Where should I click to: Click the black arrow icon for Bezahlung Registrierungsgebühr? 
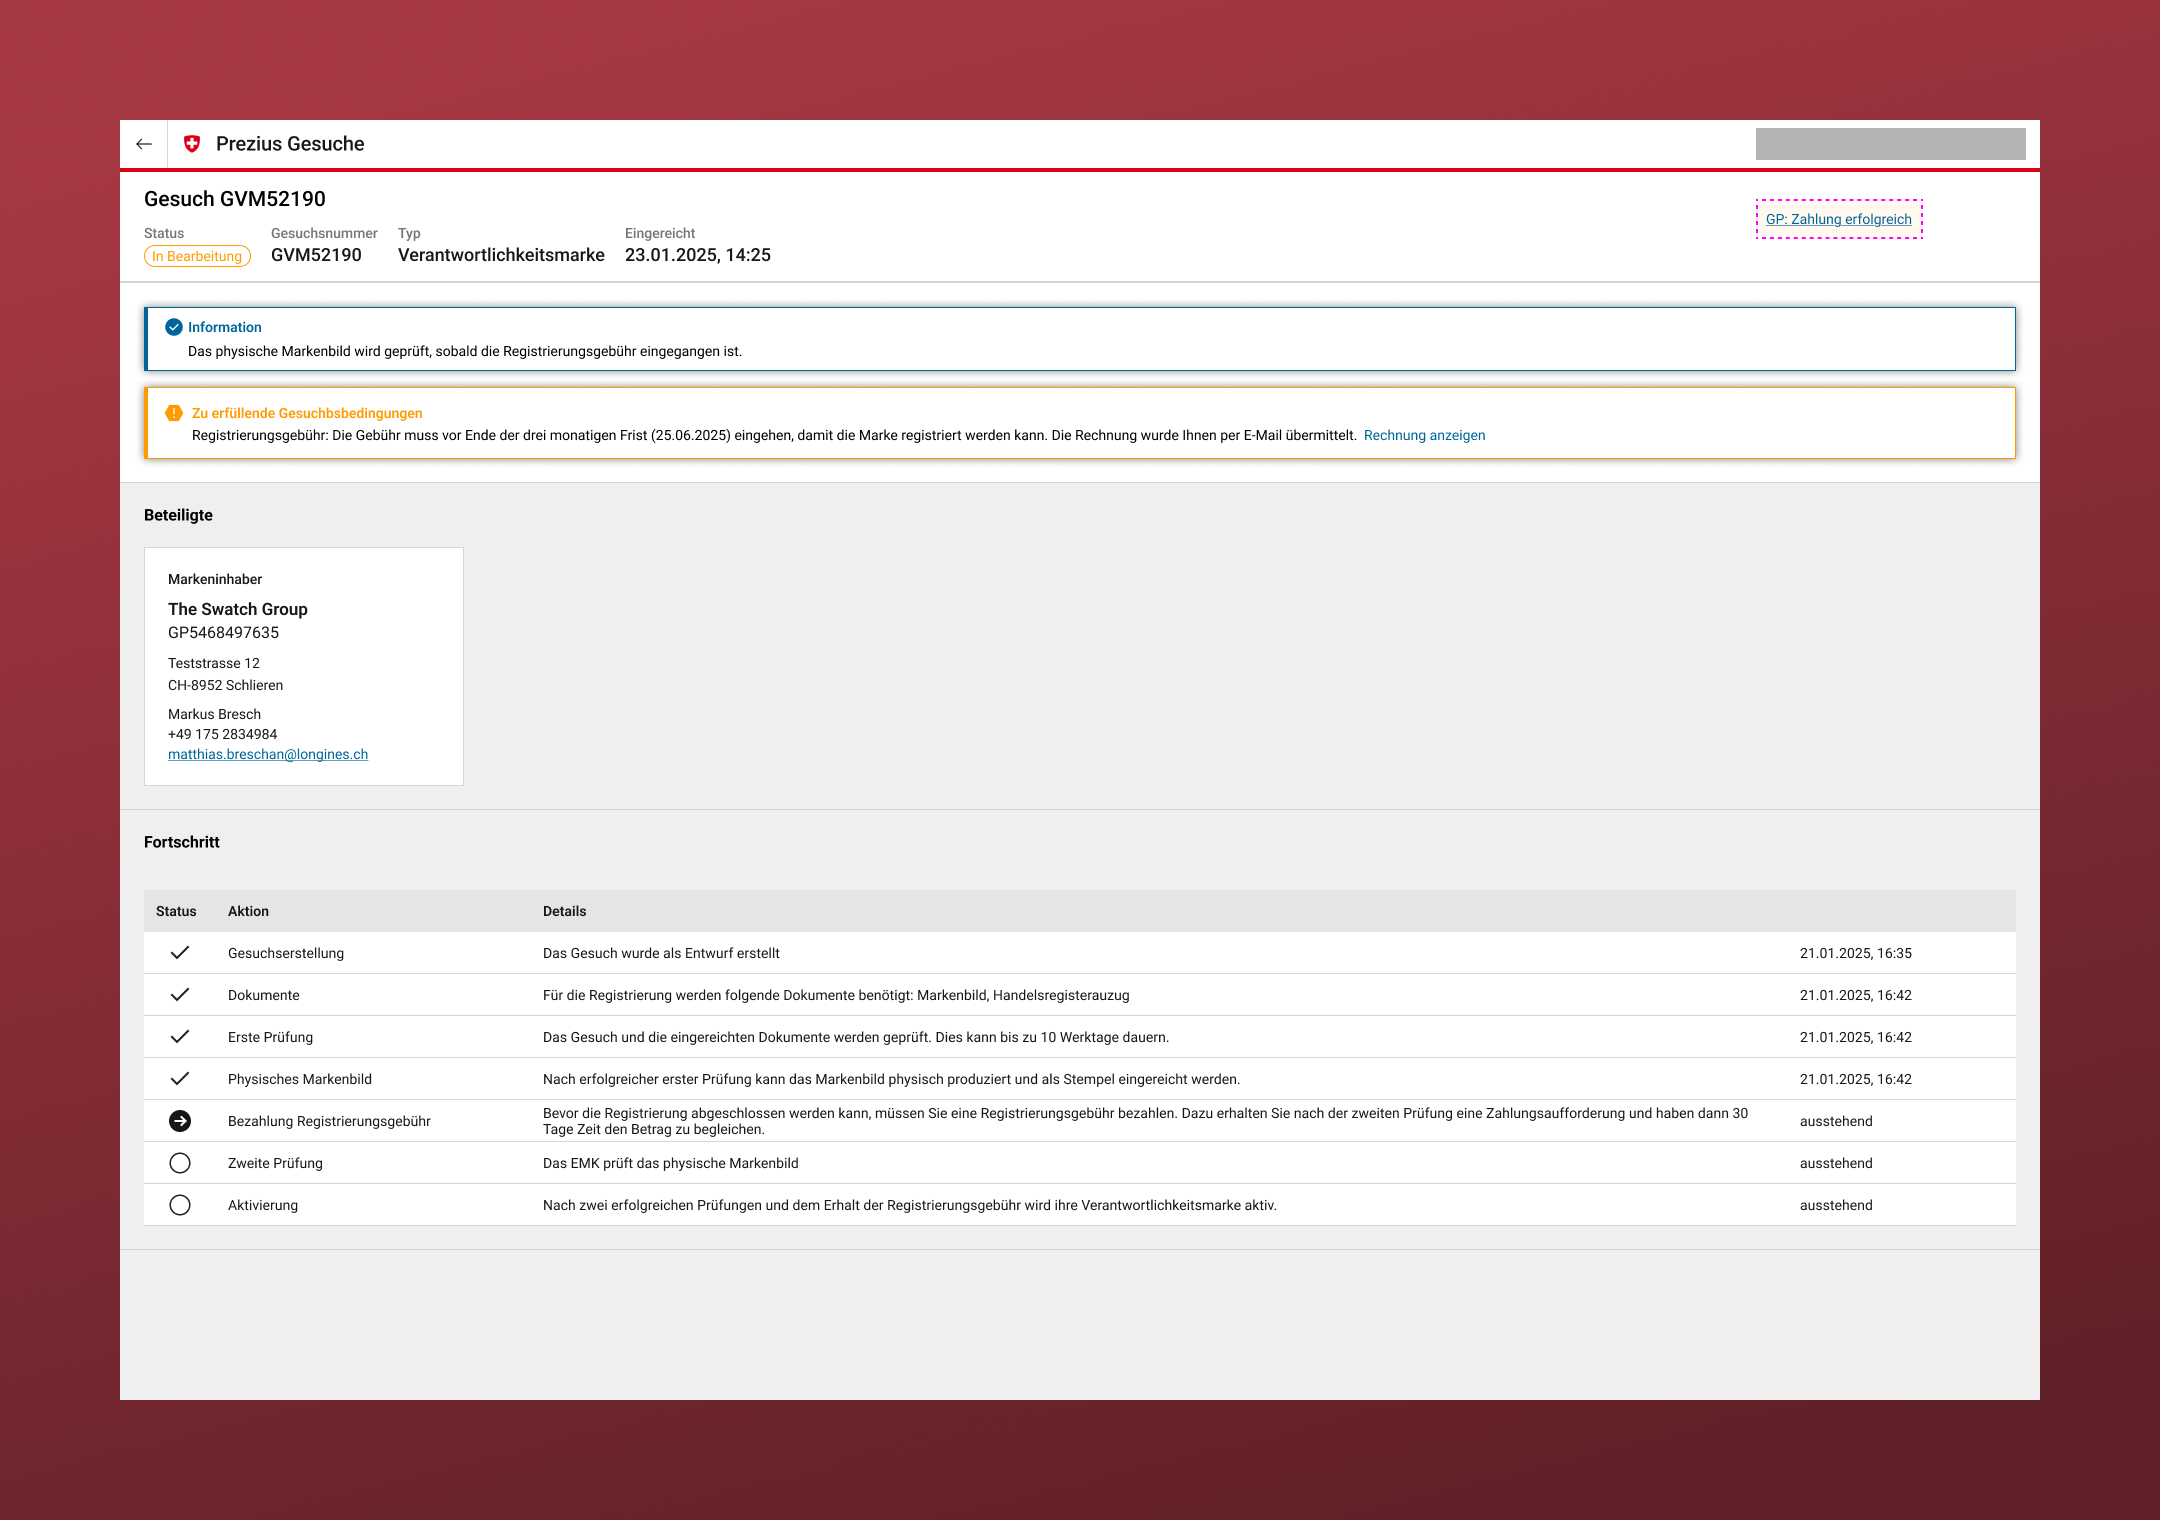click(180, 1121)
